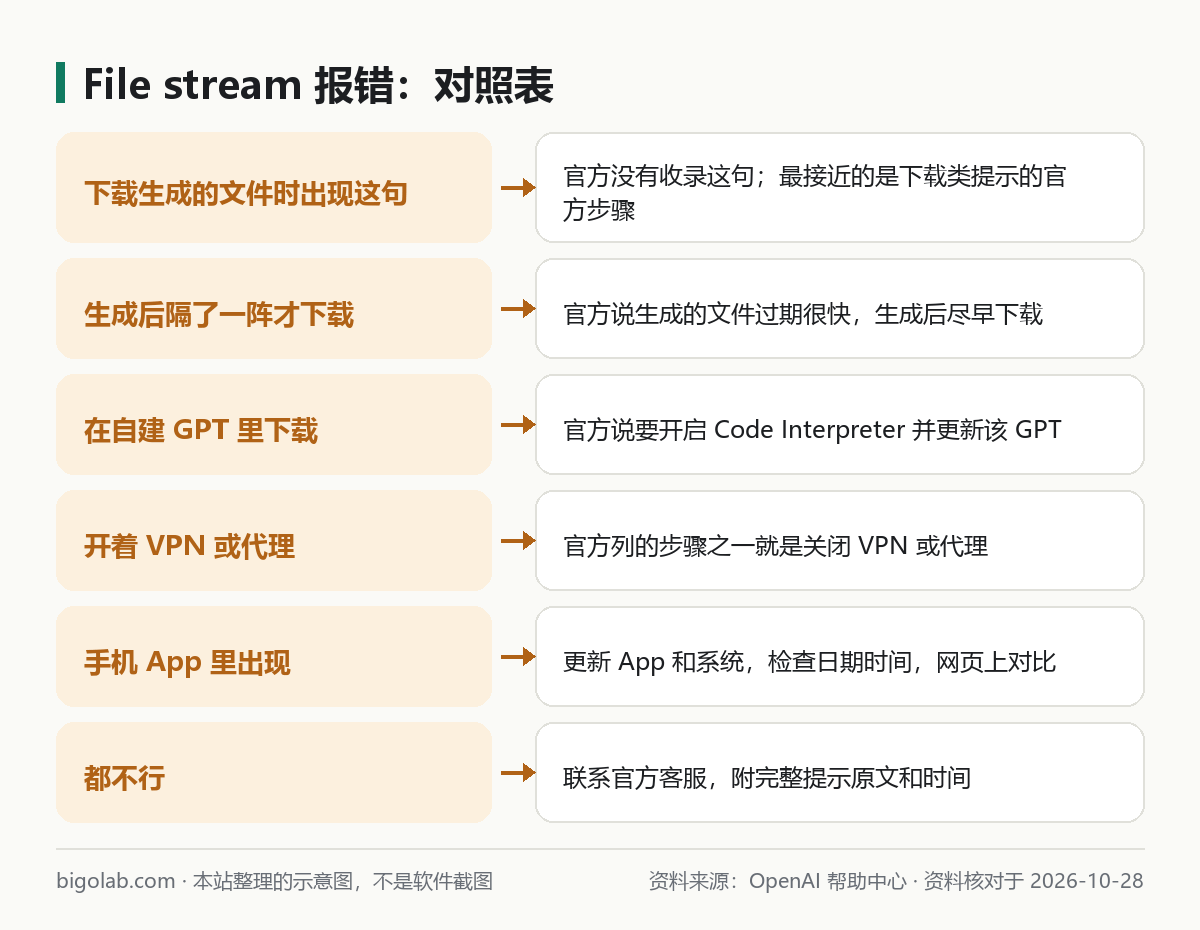This screenshot has height=930, width=1200.
Task: Click the answer '官方说生成的文件过期很快，生成后尽早下载'
Action: [x=840, y=308]
